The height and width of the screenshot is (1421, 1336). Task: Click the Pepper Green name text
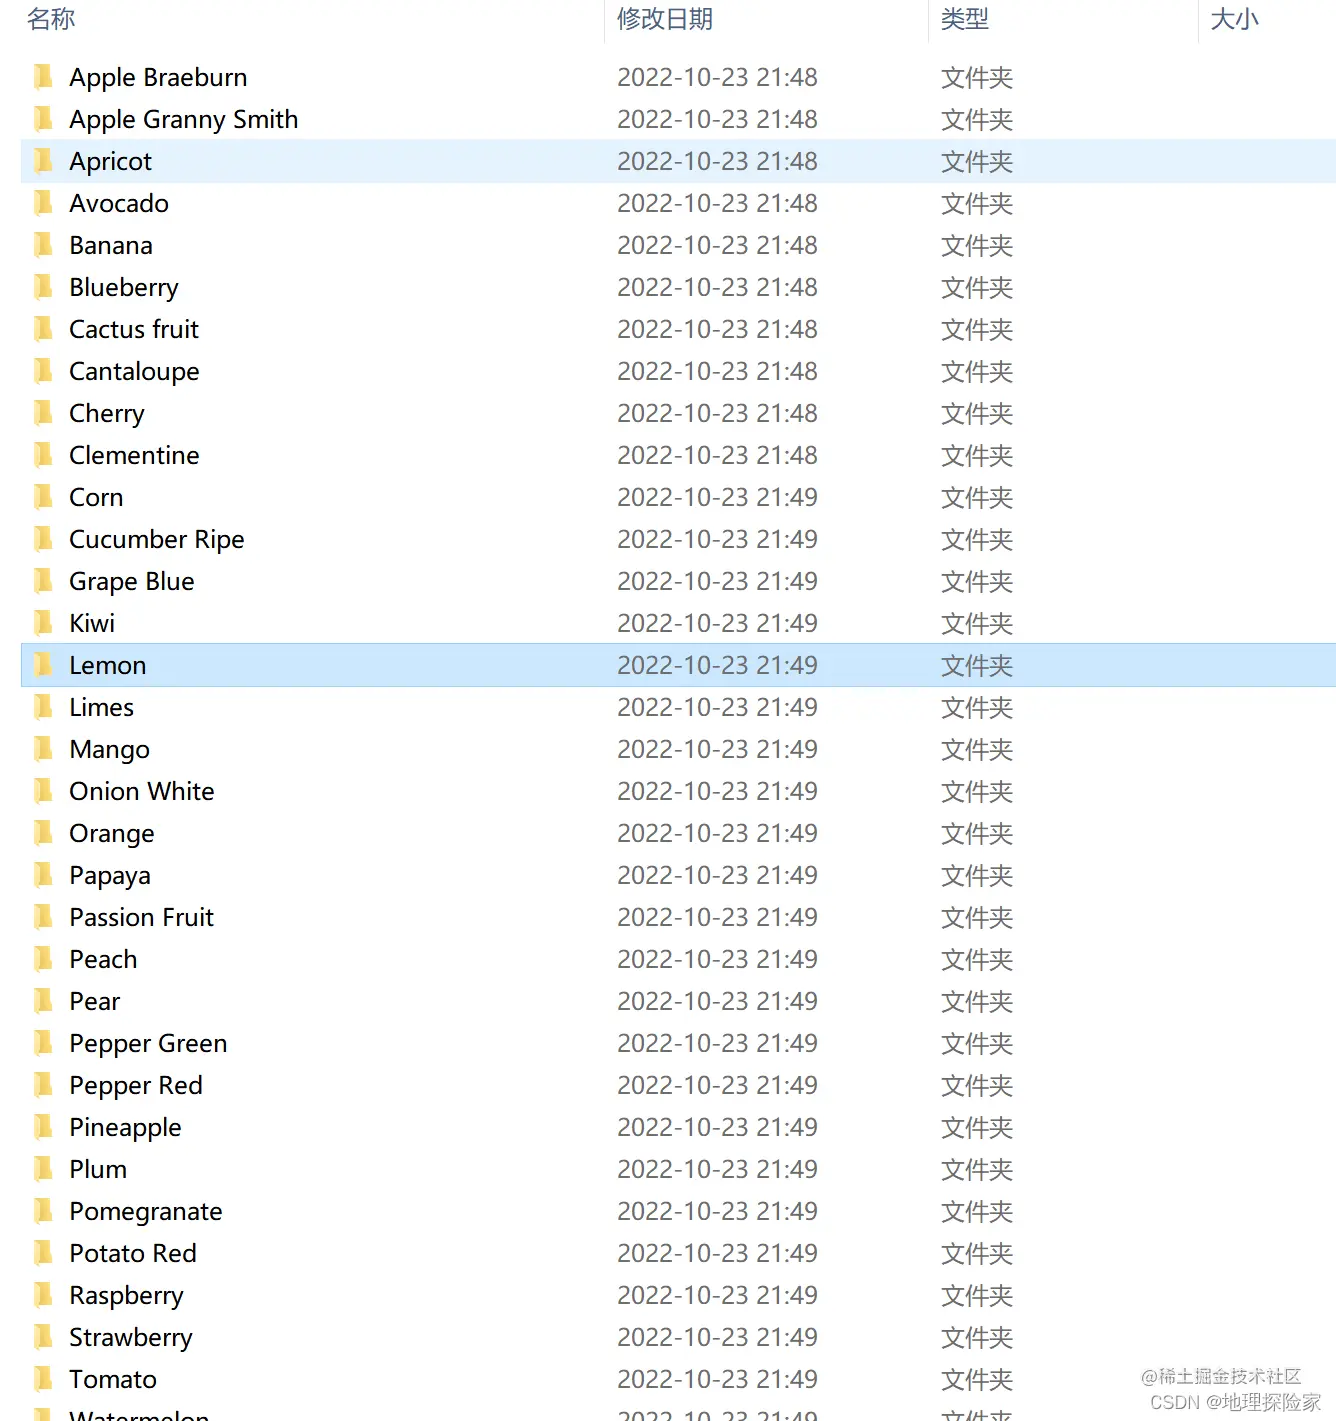(x=148, y=1043)
